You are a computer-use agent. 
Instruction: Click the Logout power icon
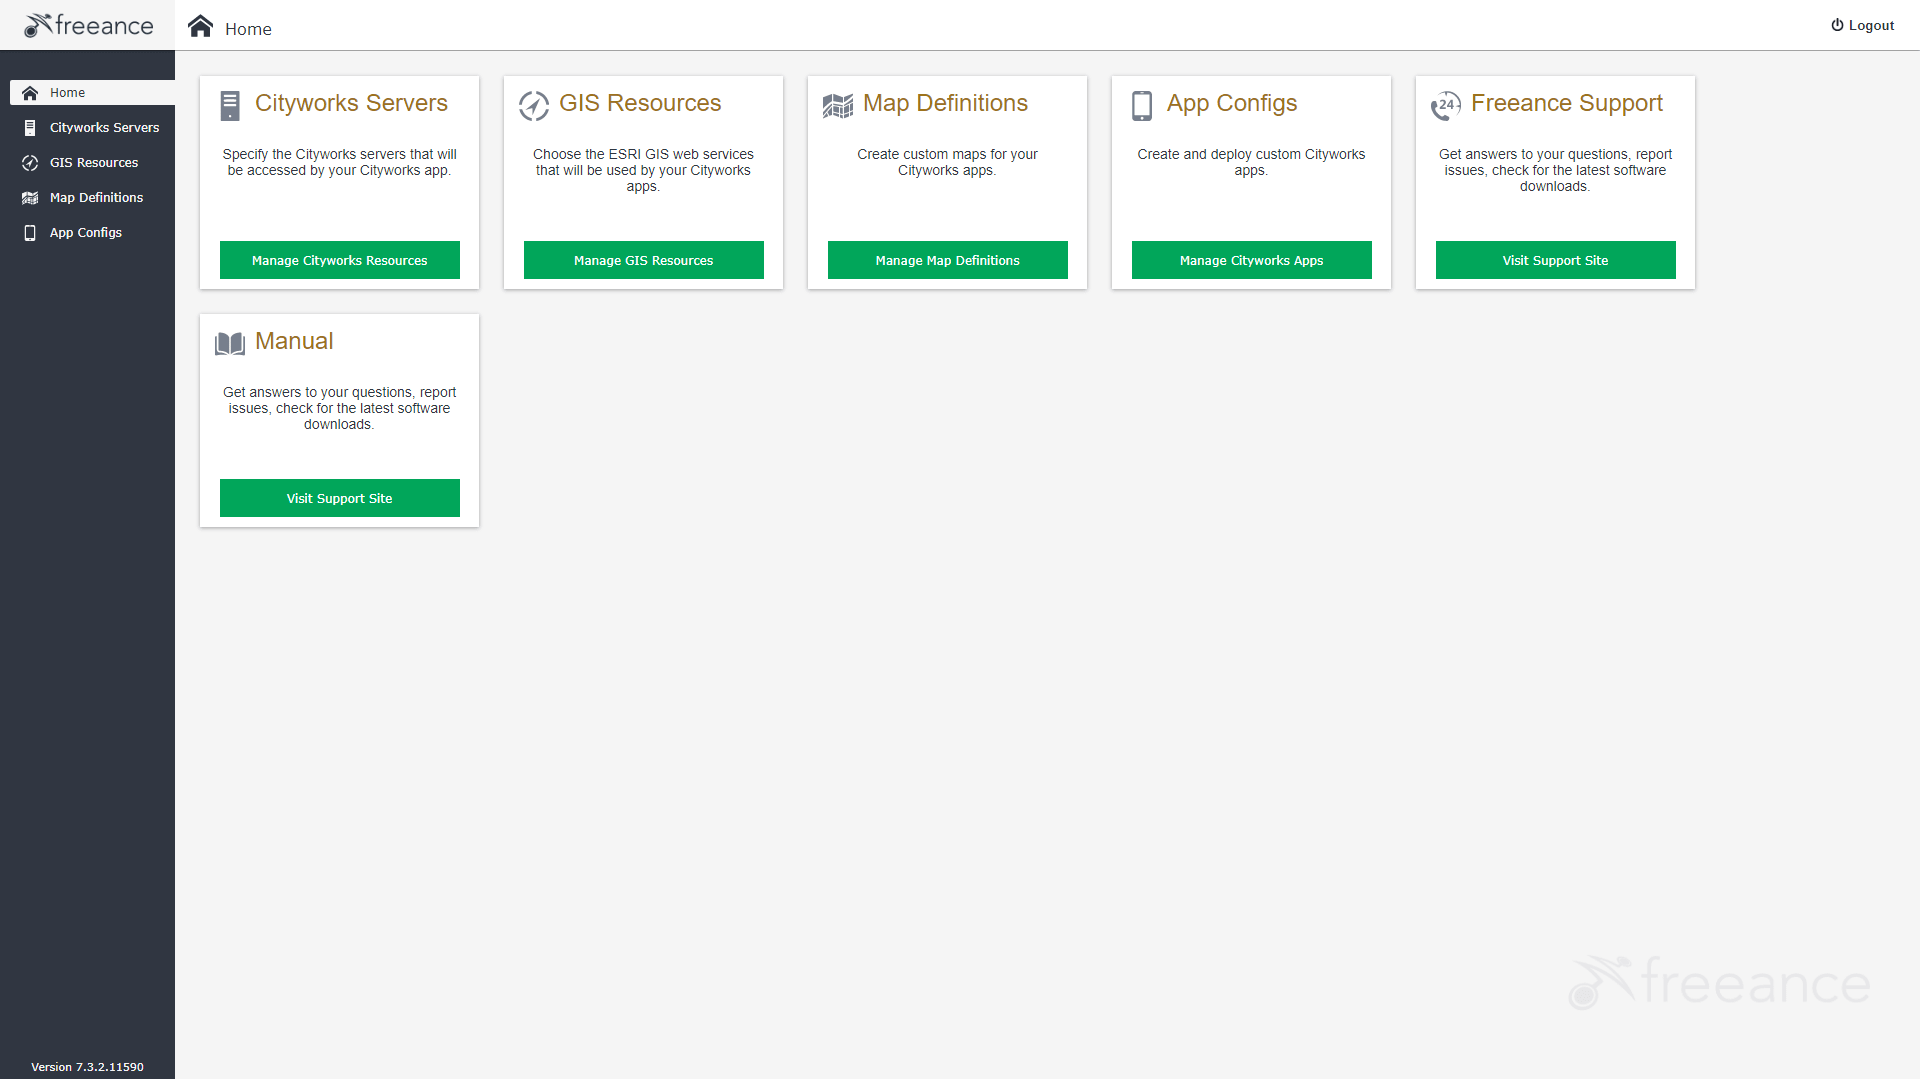tap(1837, 25)
